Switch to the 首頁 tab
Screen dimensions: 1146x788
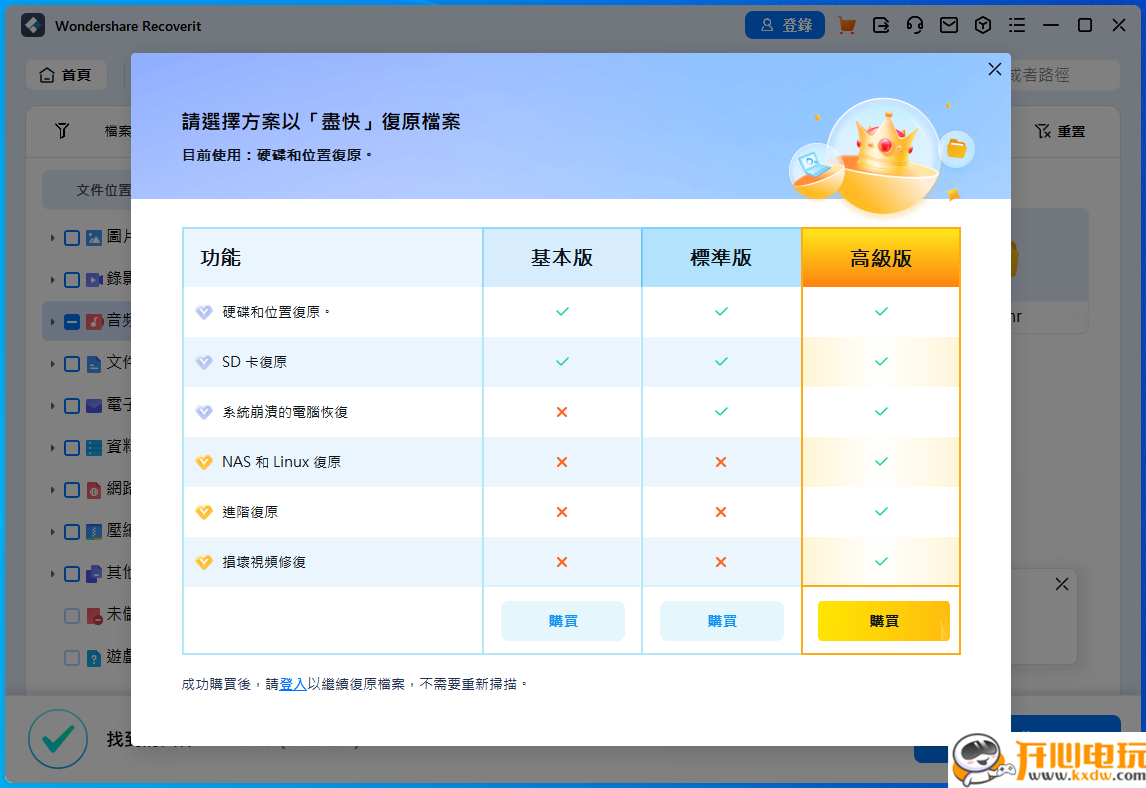coord(66,74)
